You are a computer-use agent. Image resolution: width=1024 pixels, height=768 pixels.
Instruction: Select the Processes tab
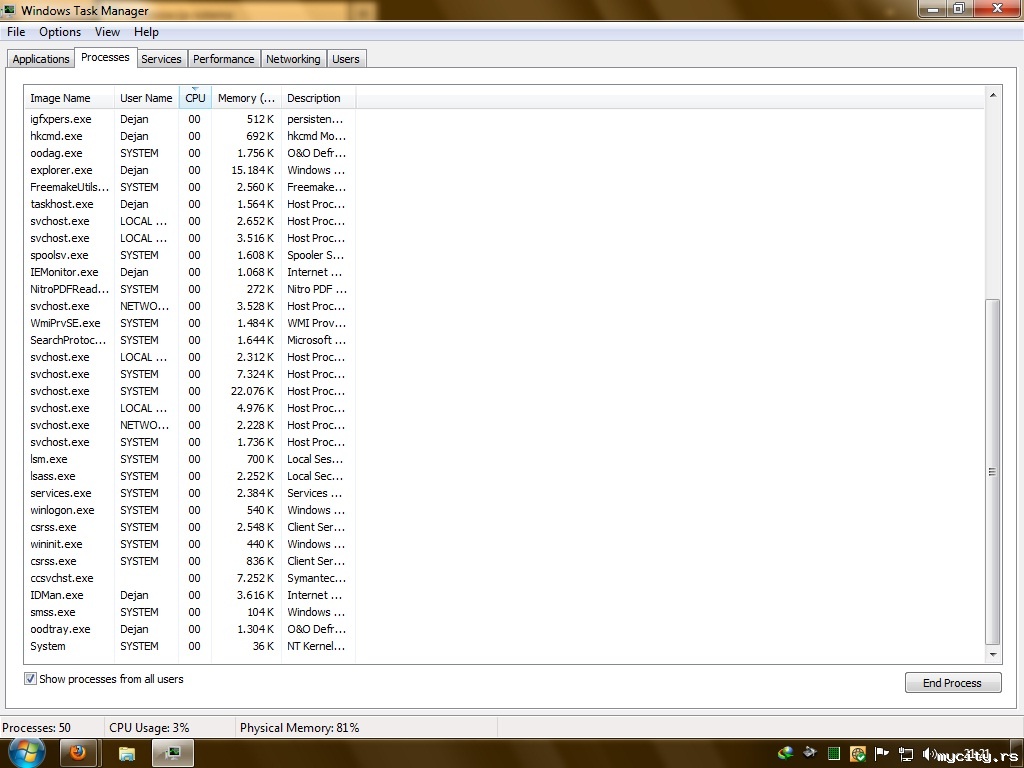[105, 57]
